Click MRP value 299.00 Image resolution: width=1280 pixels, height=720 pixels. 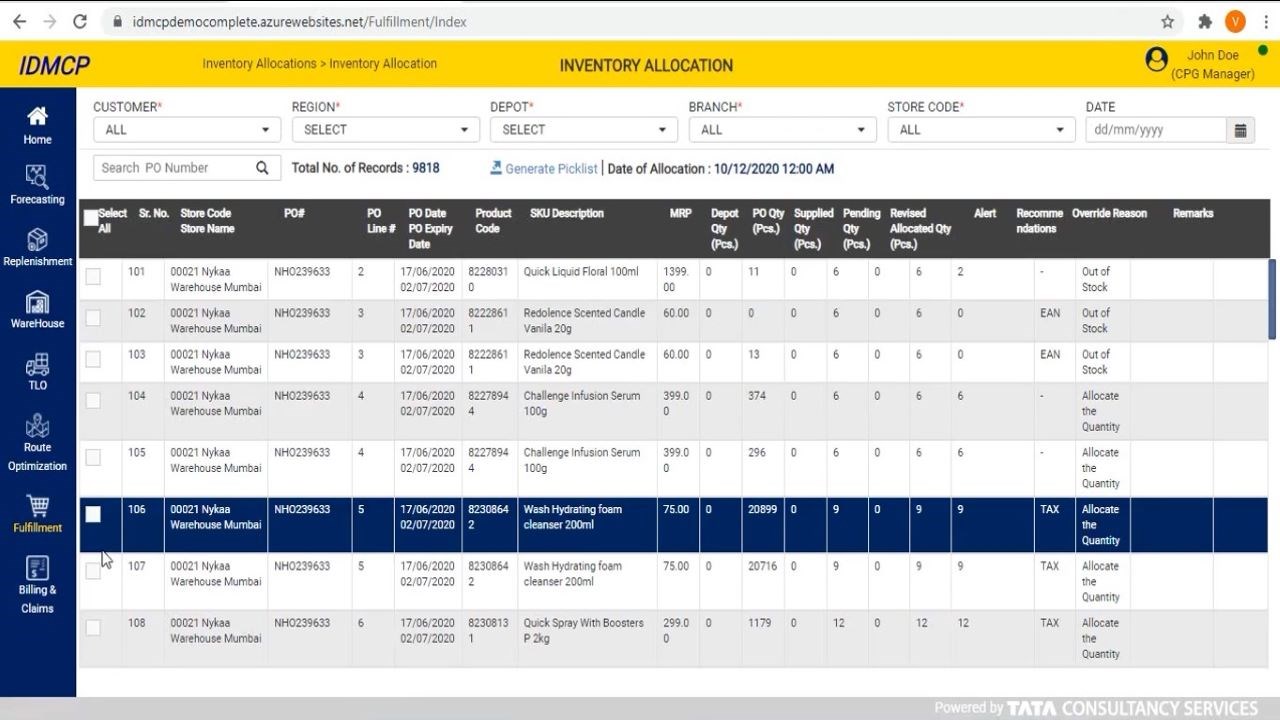tap(677, 631)
